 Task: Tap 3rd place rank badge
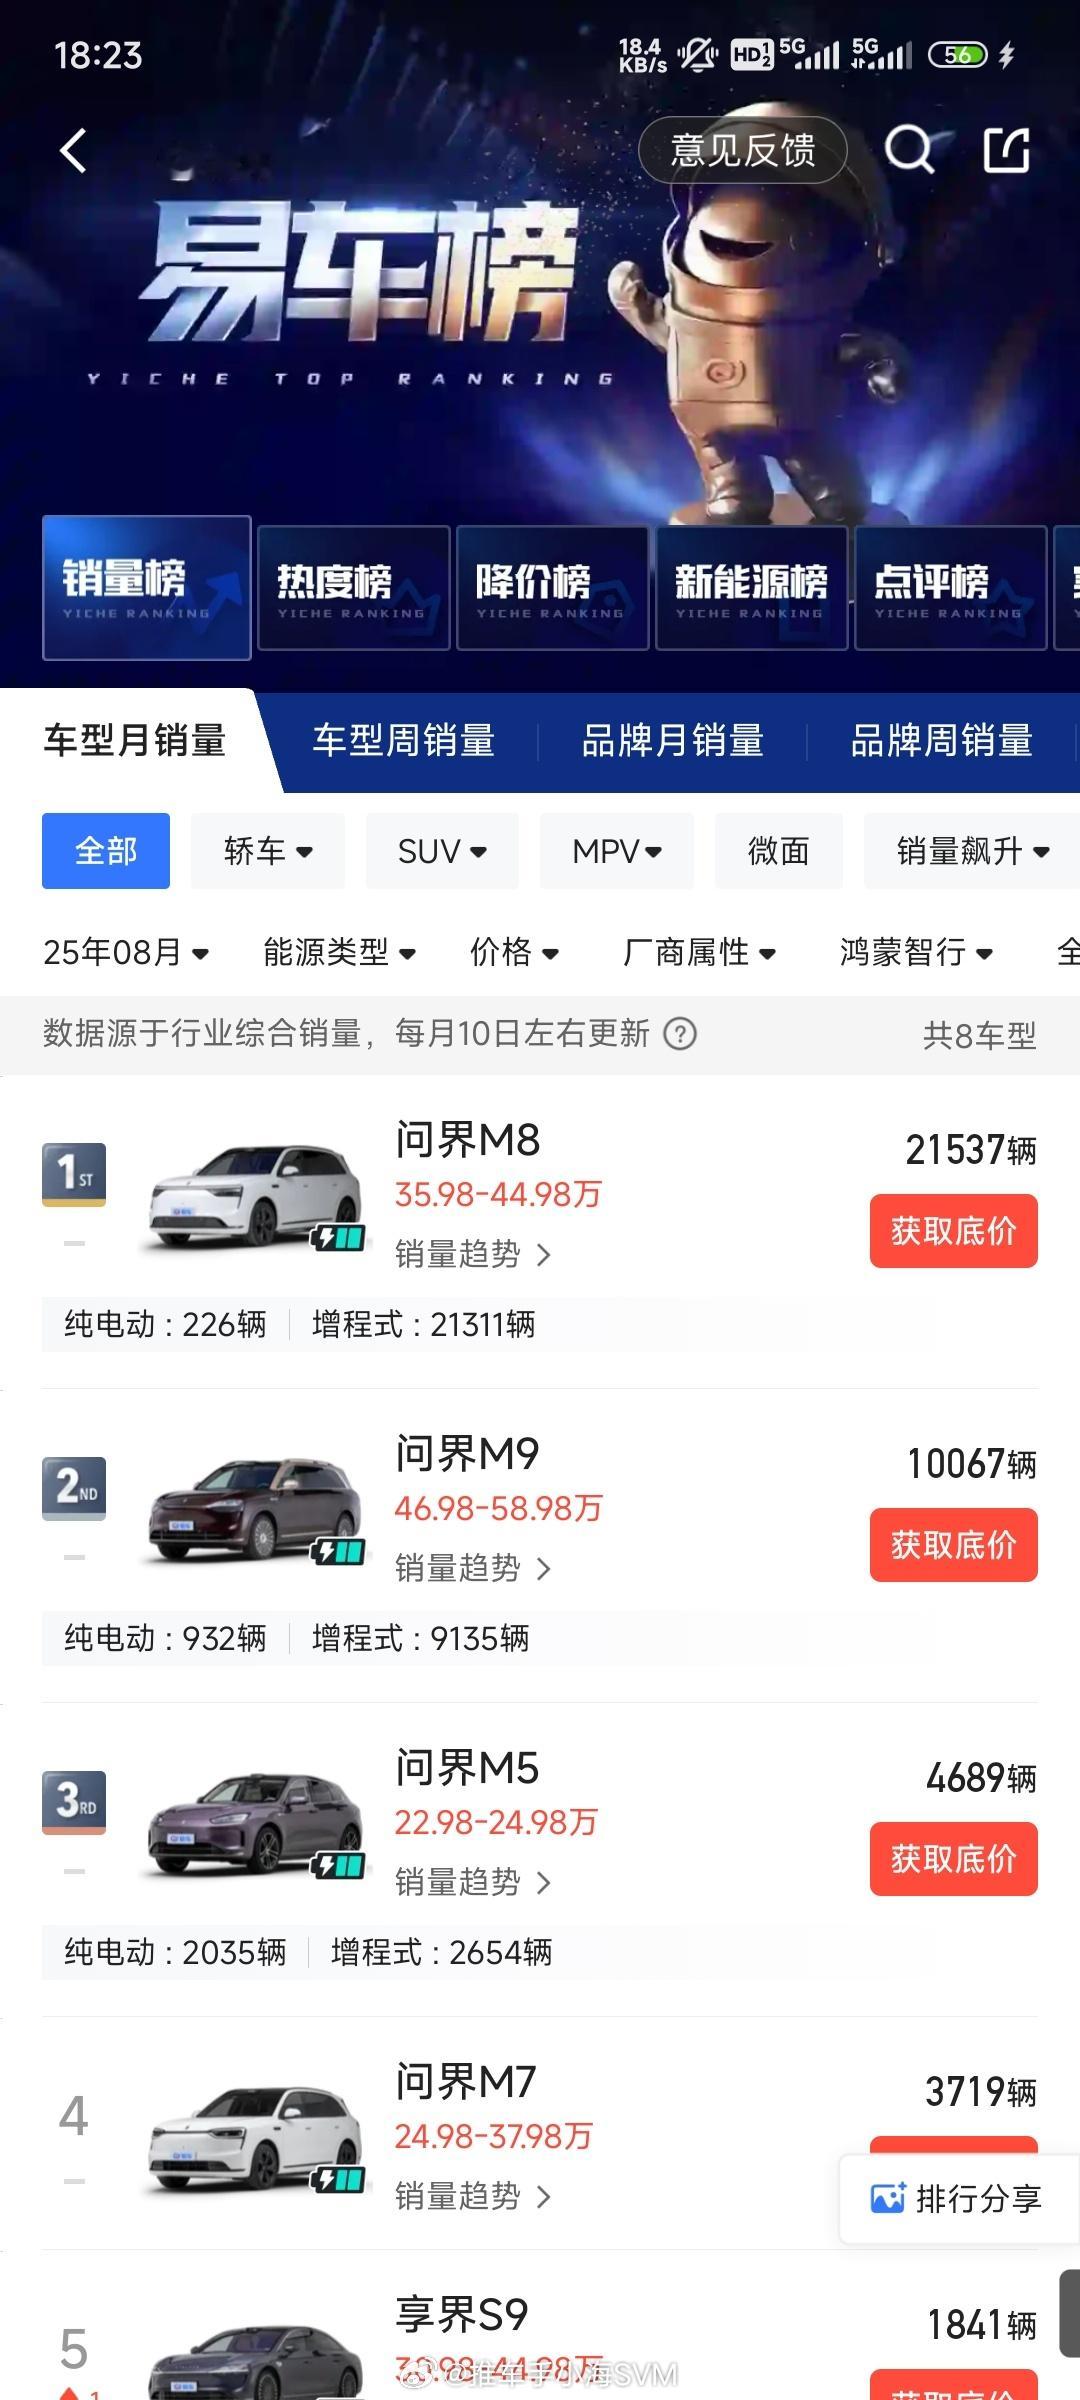click(74, 1802)
